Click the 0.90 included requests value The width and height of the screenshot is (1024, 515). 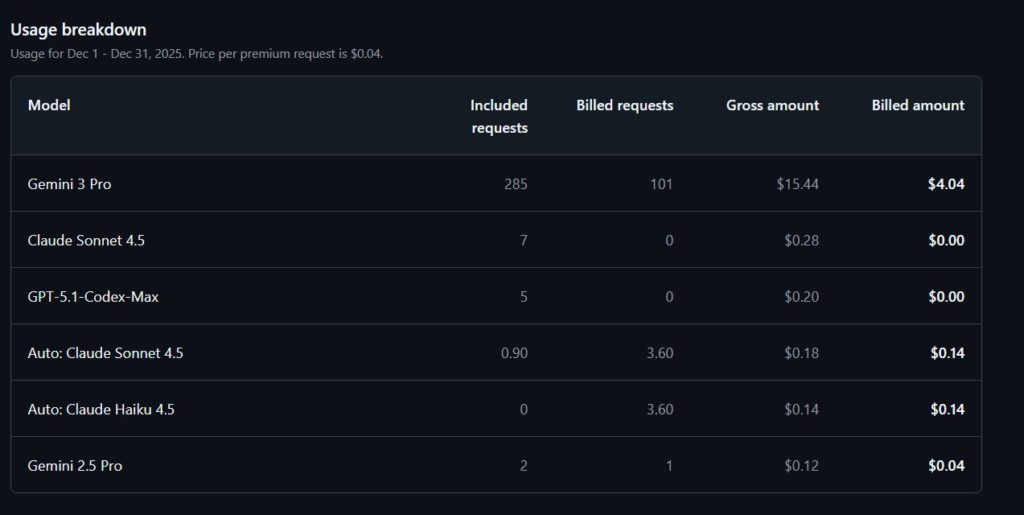point(514,353)
